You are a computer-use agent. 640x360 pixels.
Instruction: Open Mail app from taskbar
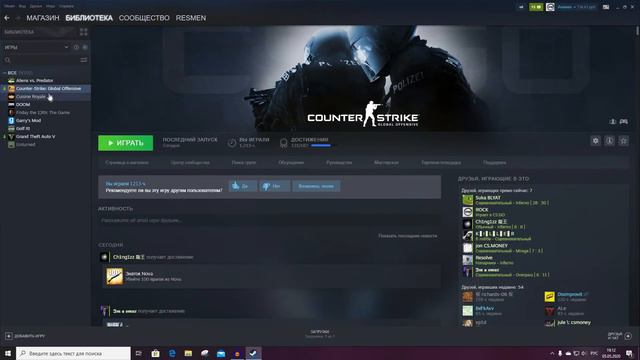pyautogui.click(x=221, y=353)
